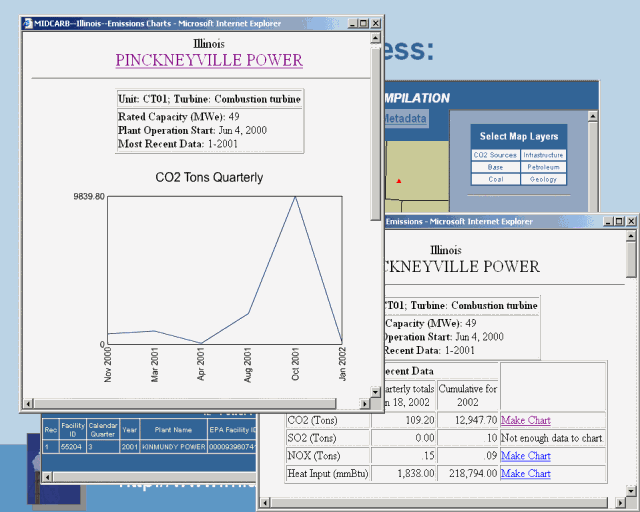Viewport: 640px width, 512px height.
Task: Toggle the Petroleum map layer
Action: tap(543, 167)
